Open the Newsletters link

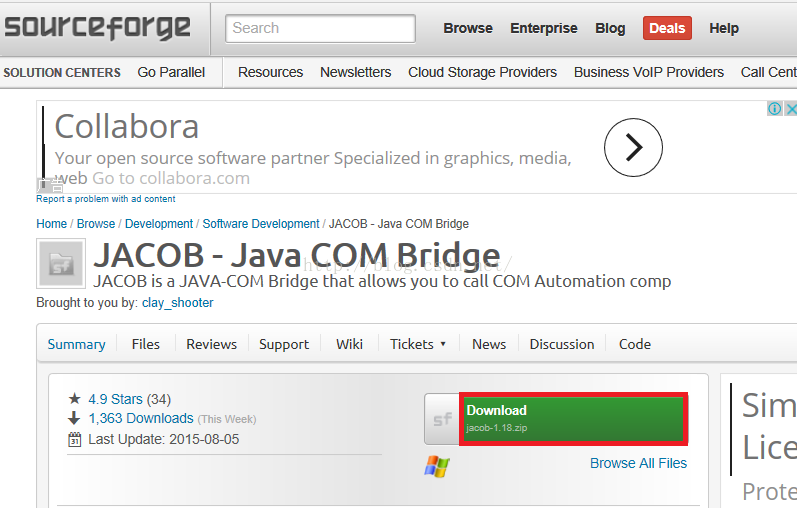(355, 72)
